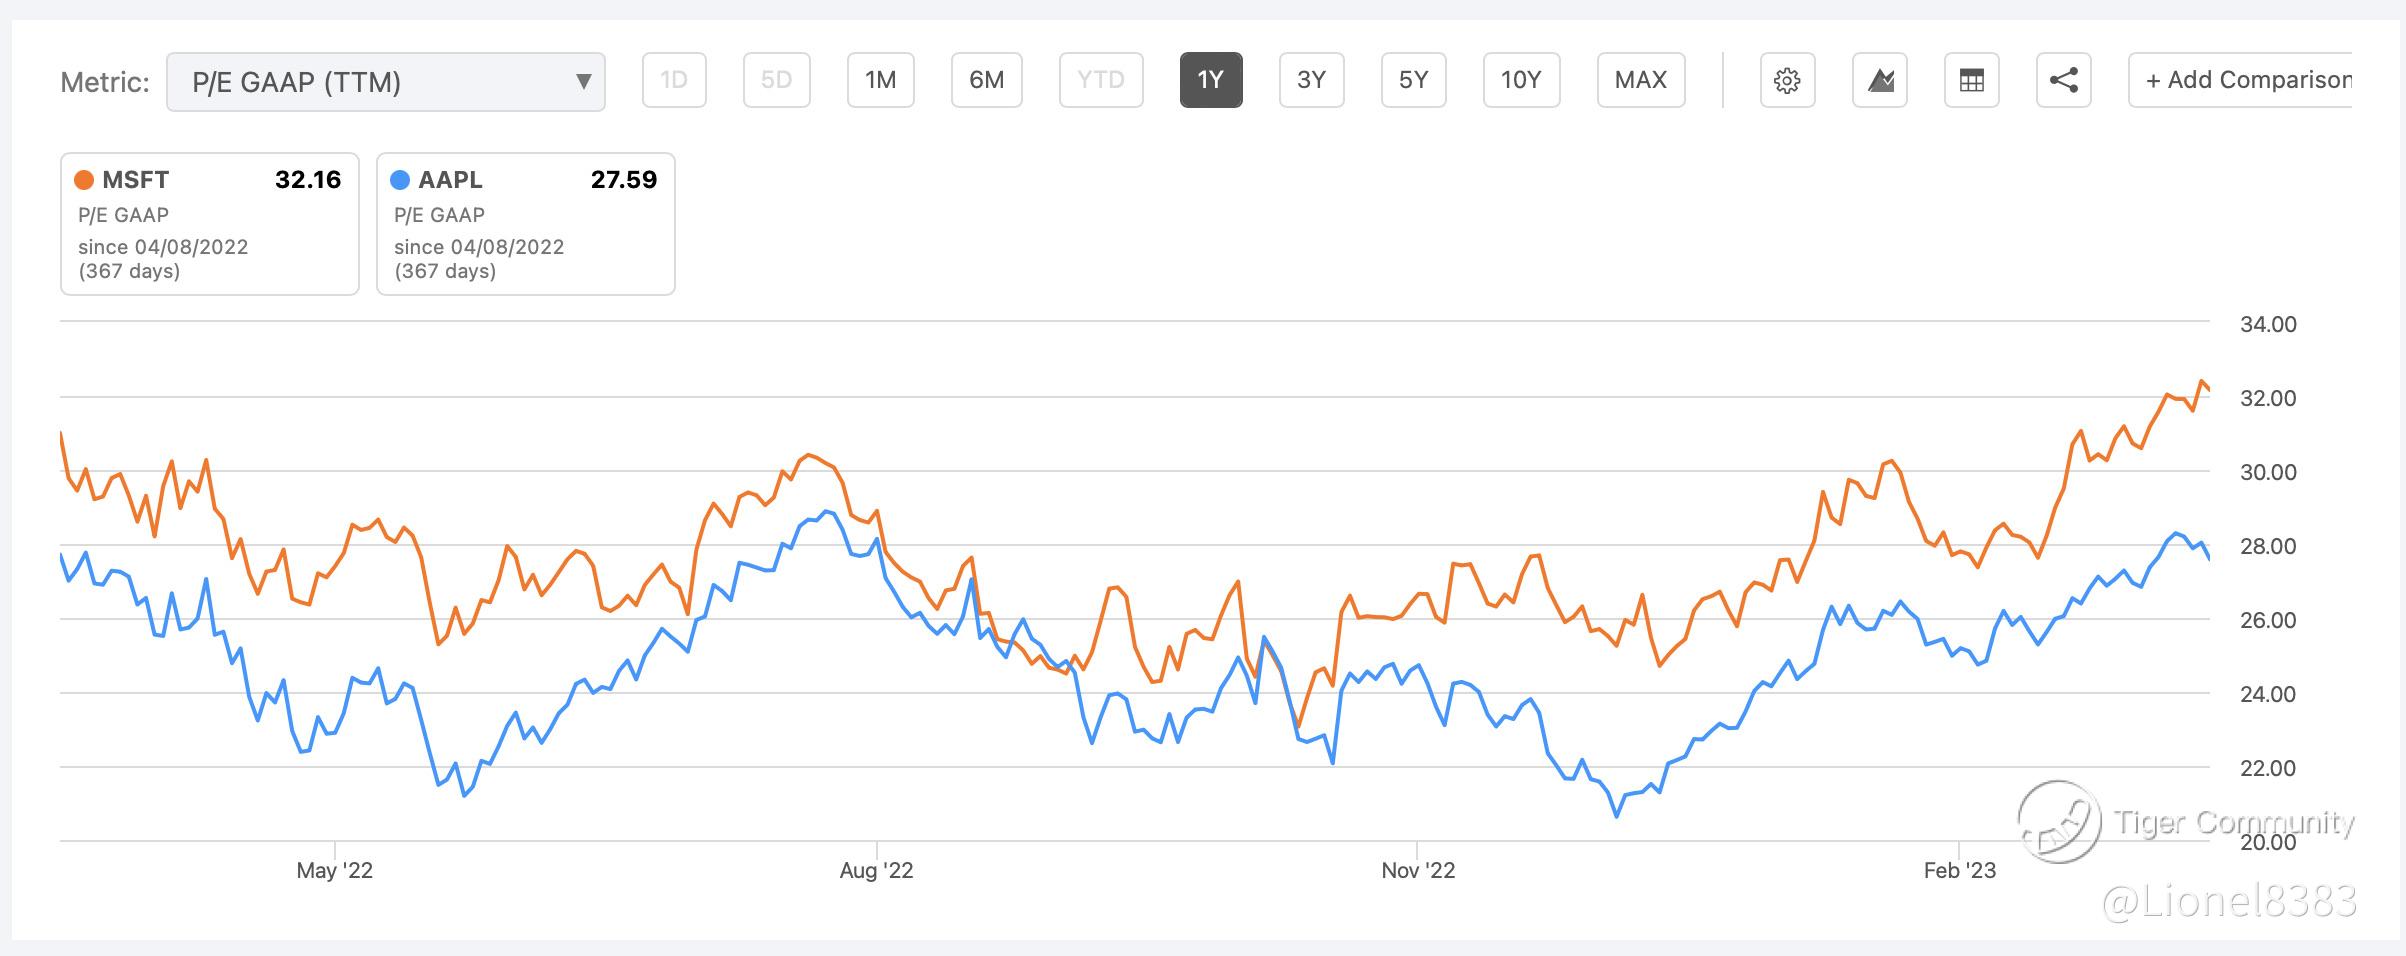Switch to the 3Y range
Screen dimensions: 2406x956
(x=1311, y=80)
